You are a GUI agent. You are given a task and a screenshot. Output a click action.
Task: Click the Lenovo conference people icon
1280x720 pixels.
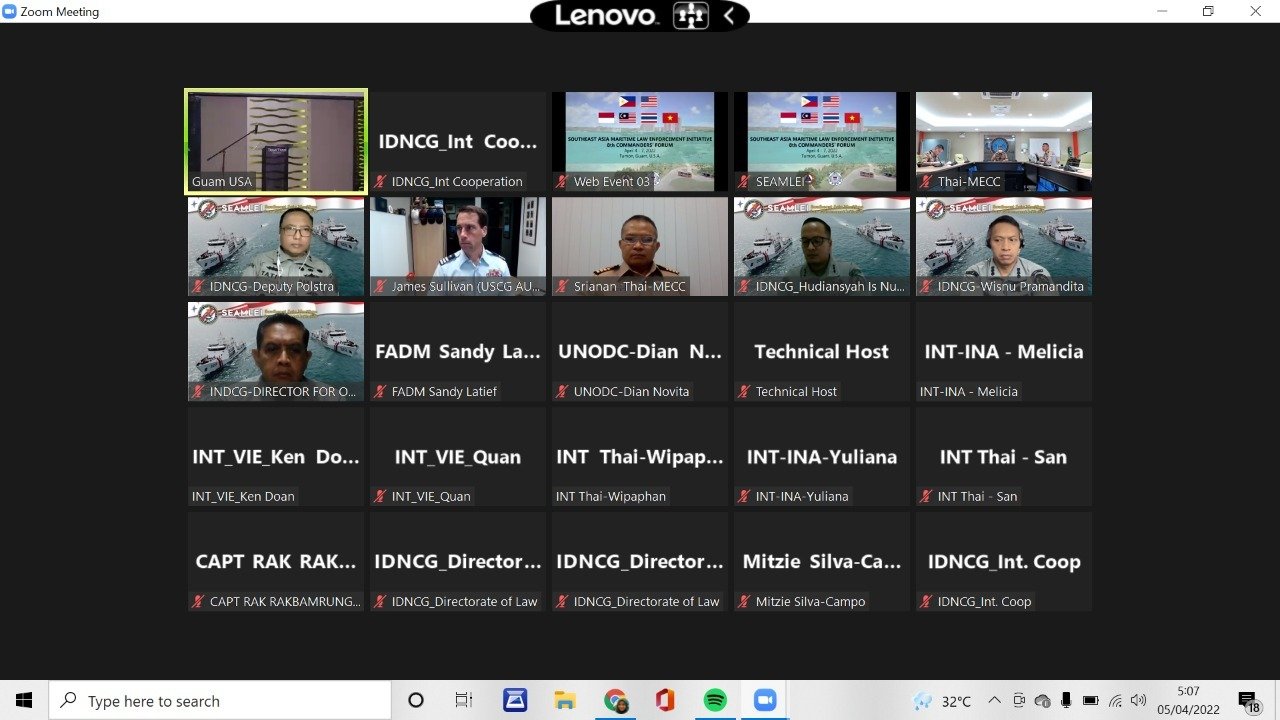point(691,16)
